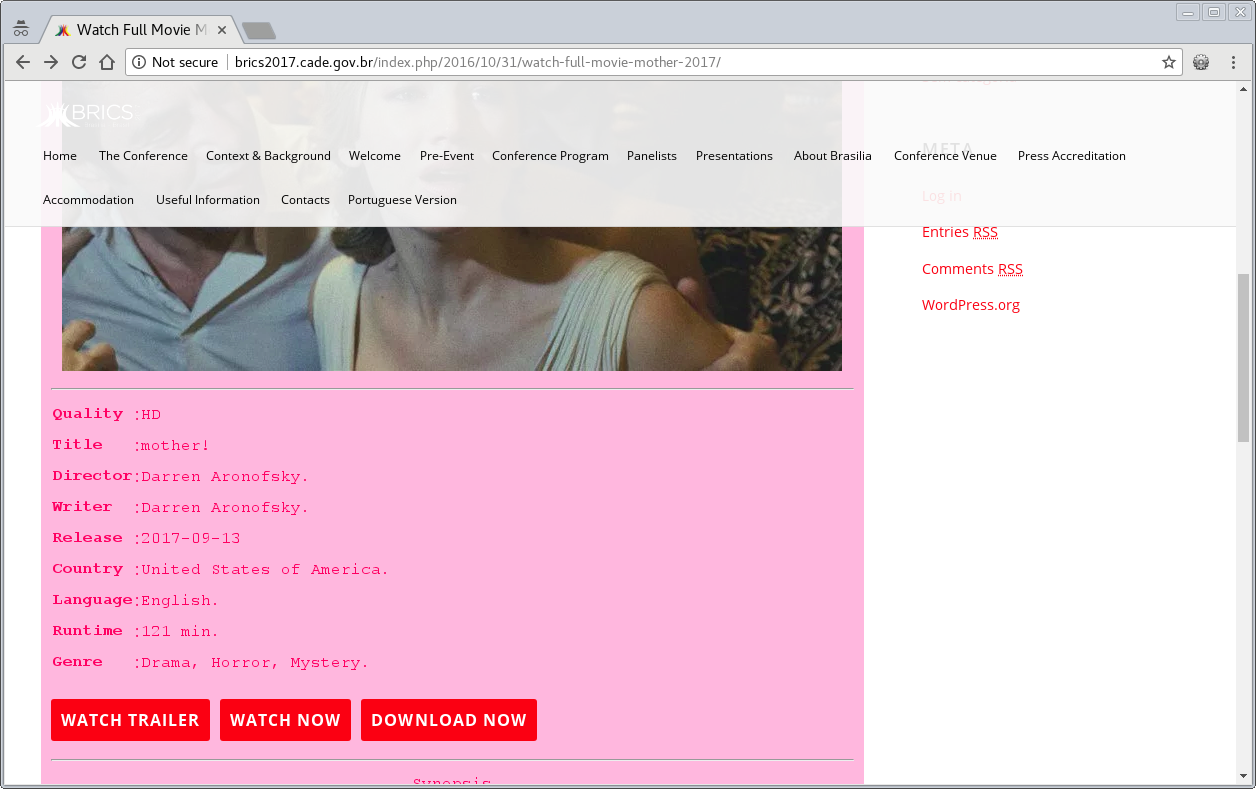The height and width of the screenshot is (789, 1256).
Task: Reload the current page
Action: (x=79, y=62)
